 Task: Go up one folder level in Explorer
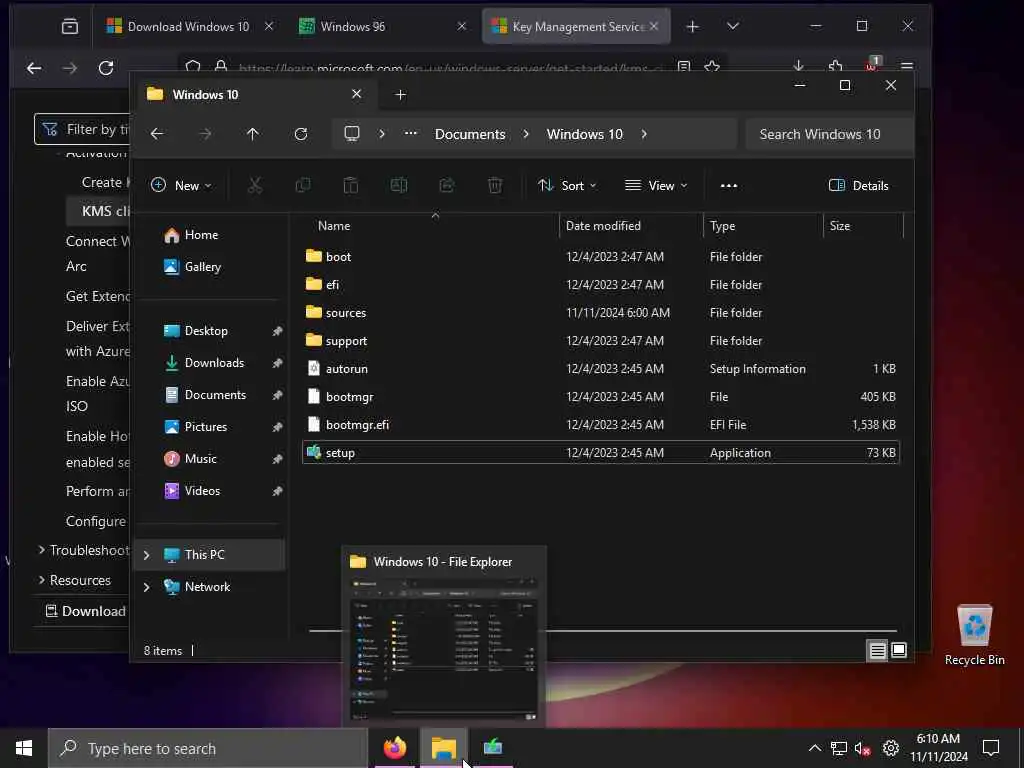pos(253,134)
